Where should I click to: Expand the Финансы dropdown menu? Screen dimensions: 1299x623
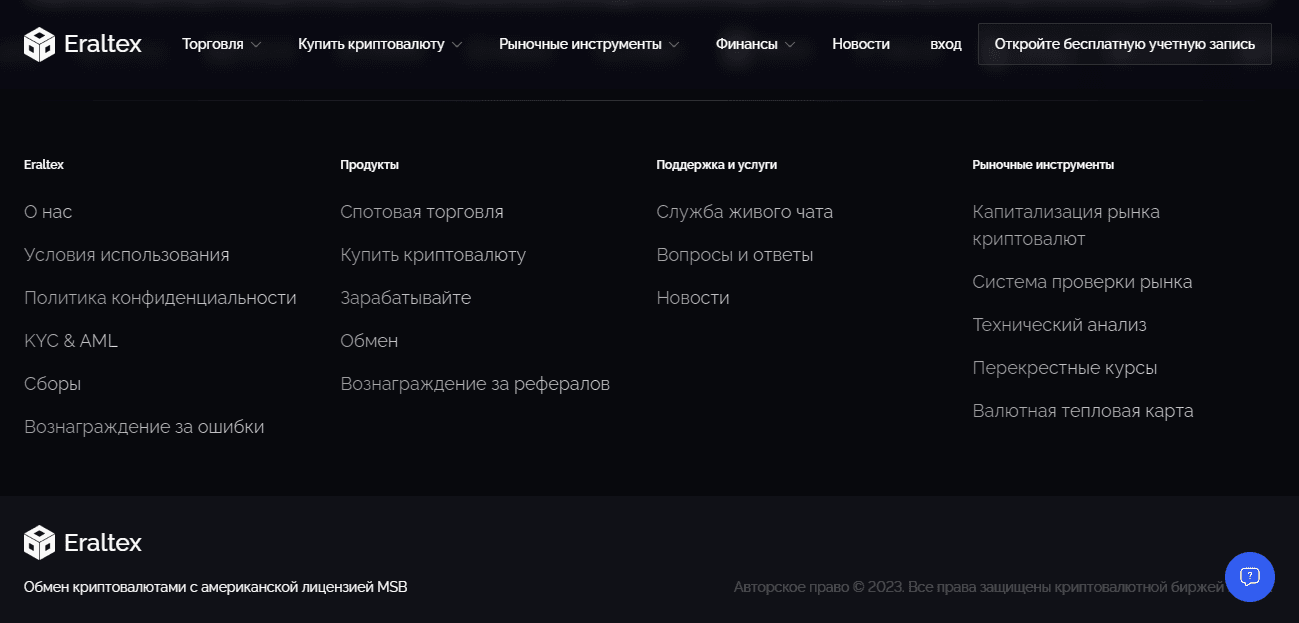click(x=755, y=44)
